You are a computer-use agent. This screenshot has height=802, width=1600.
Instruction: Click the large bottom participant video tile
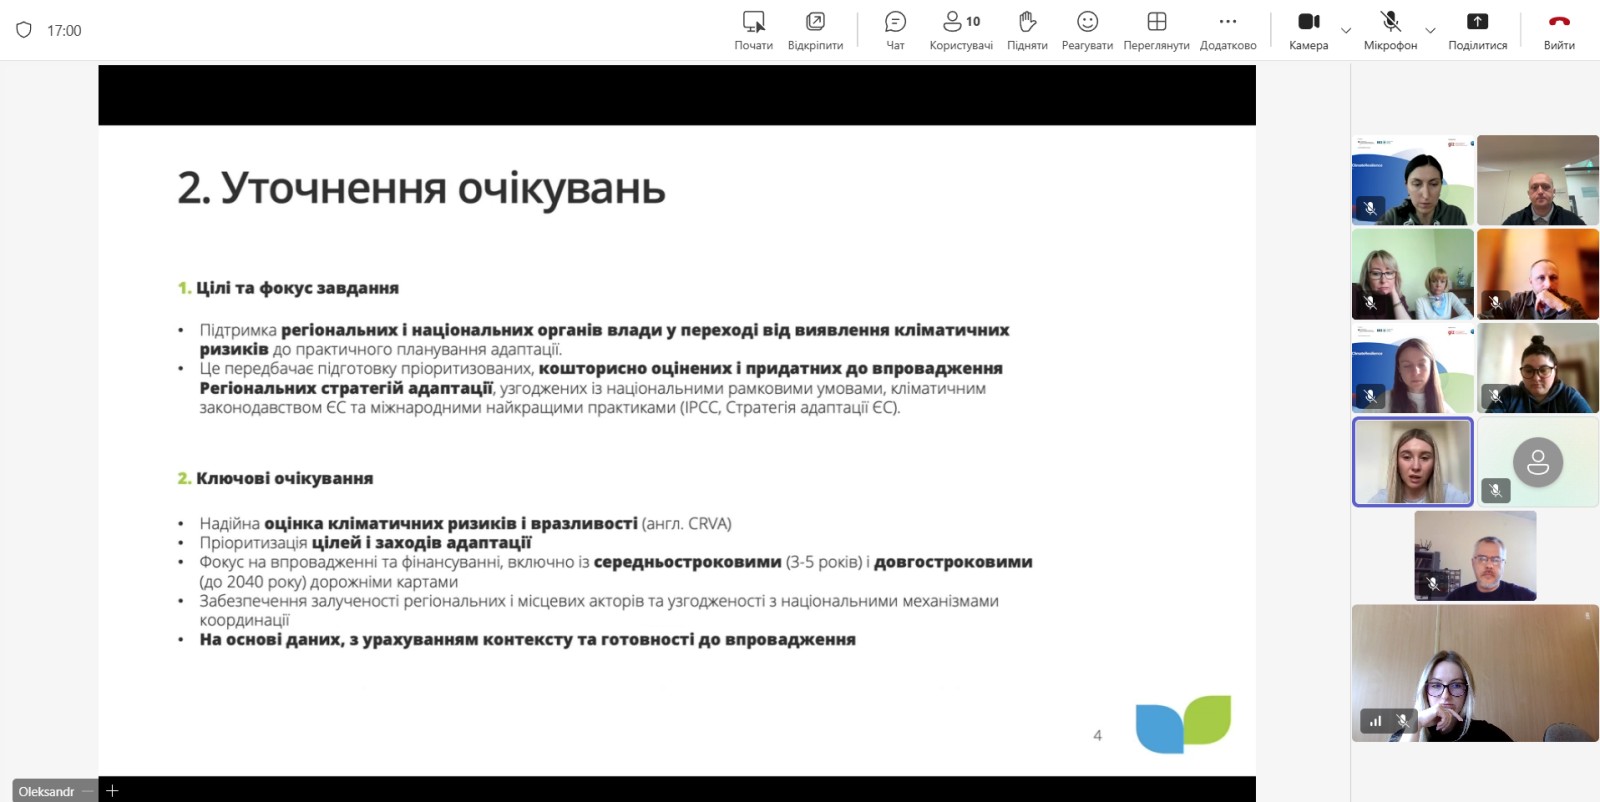1475,673
